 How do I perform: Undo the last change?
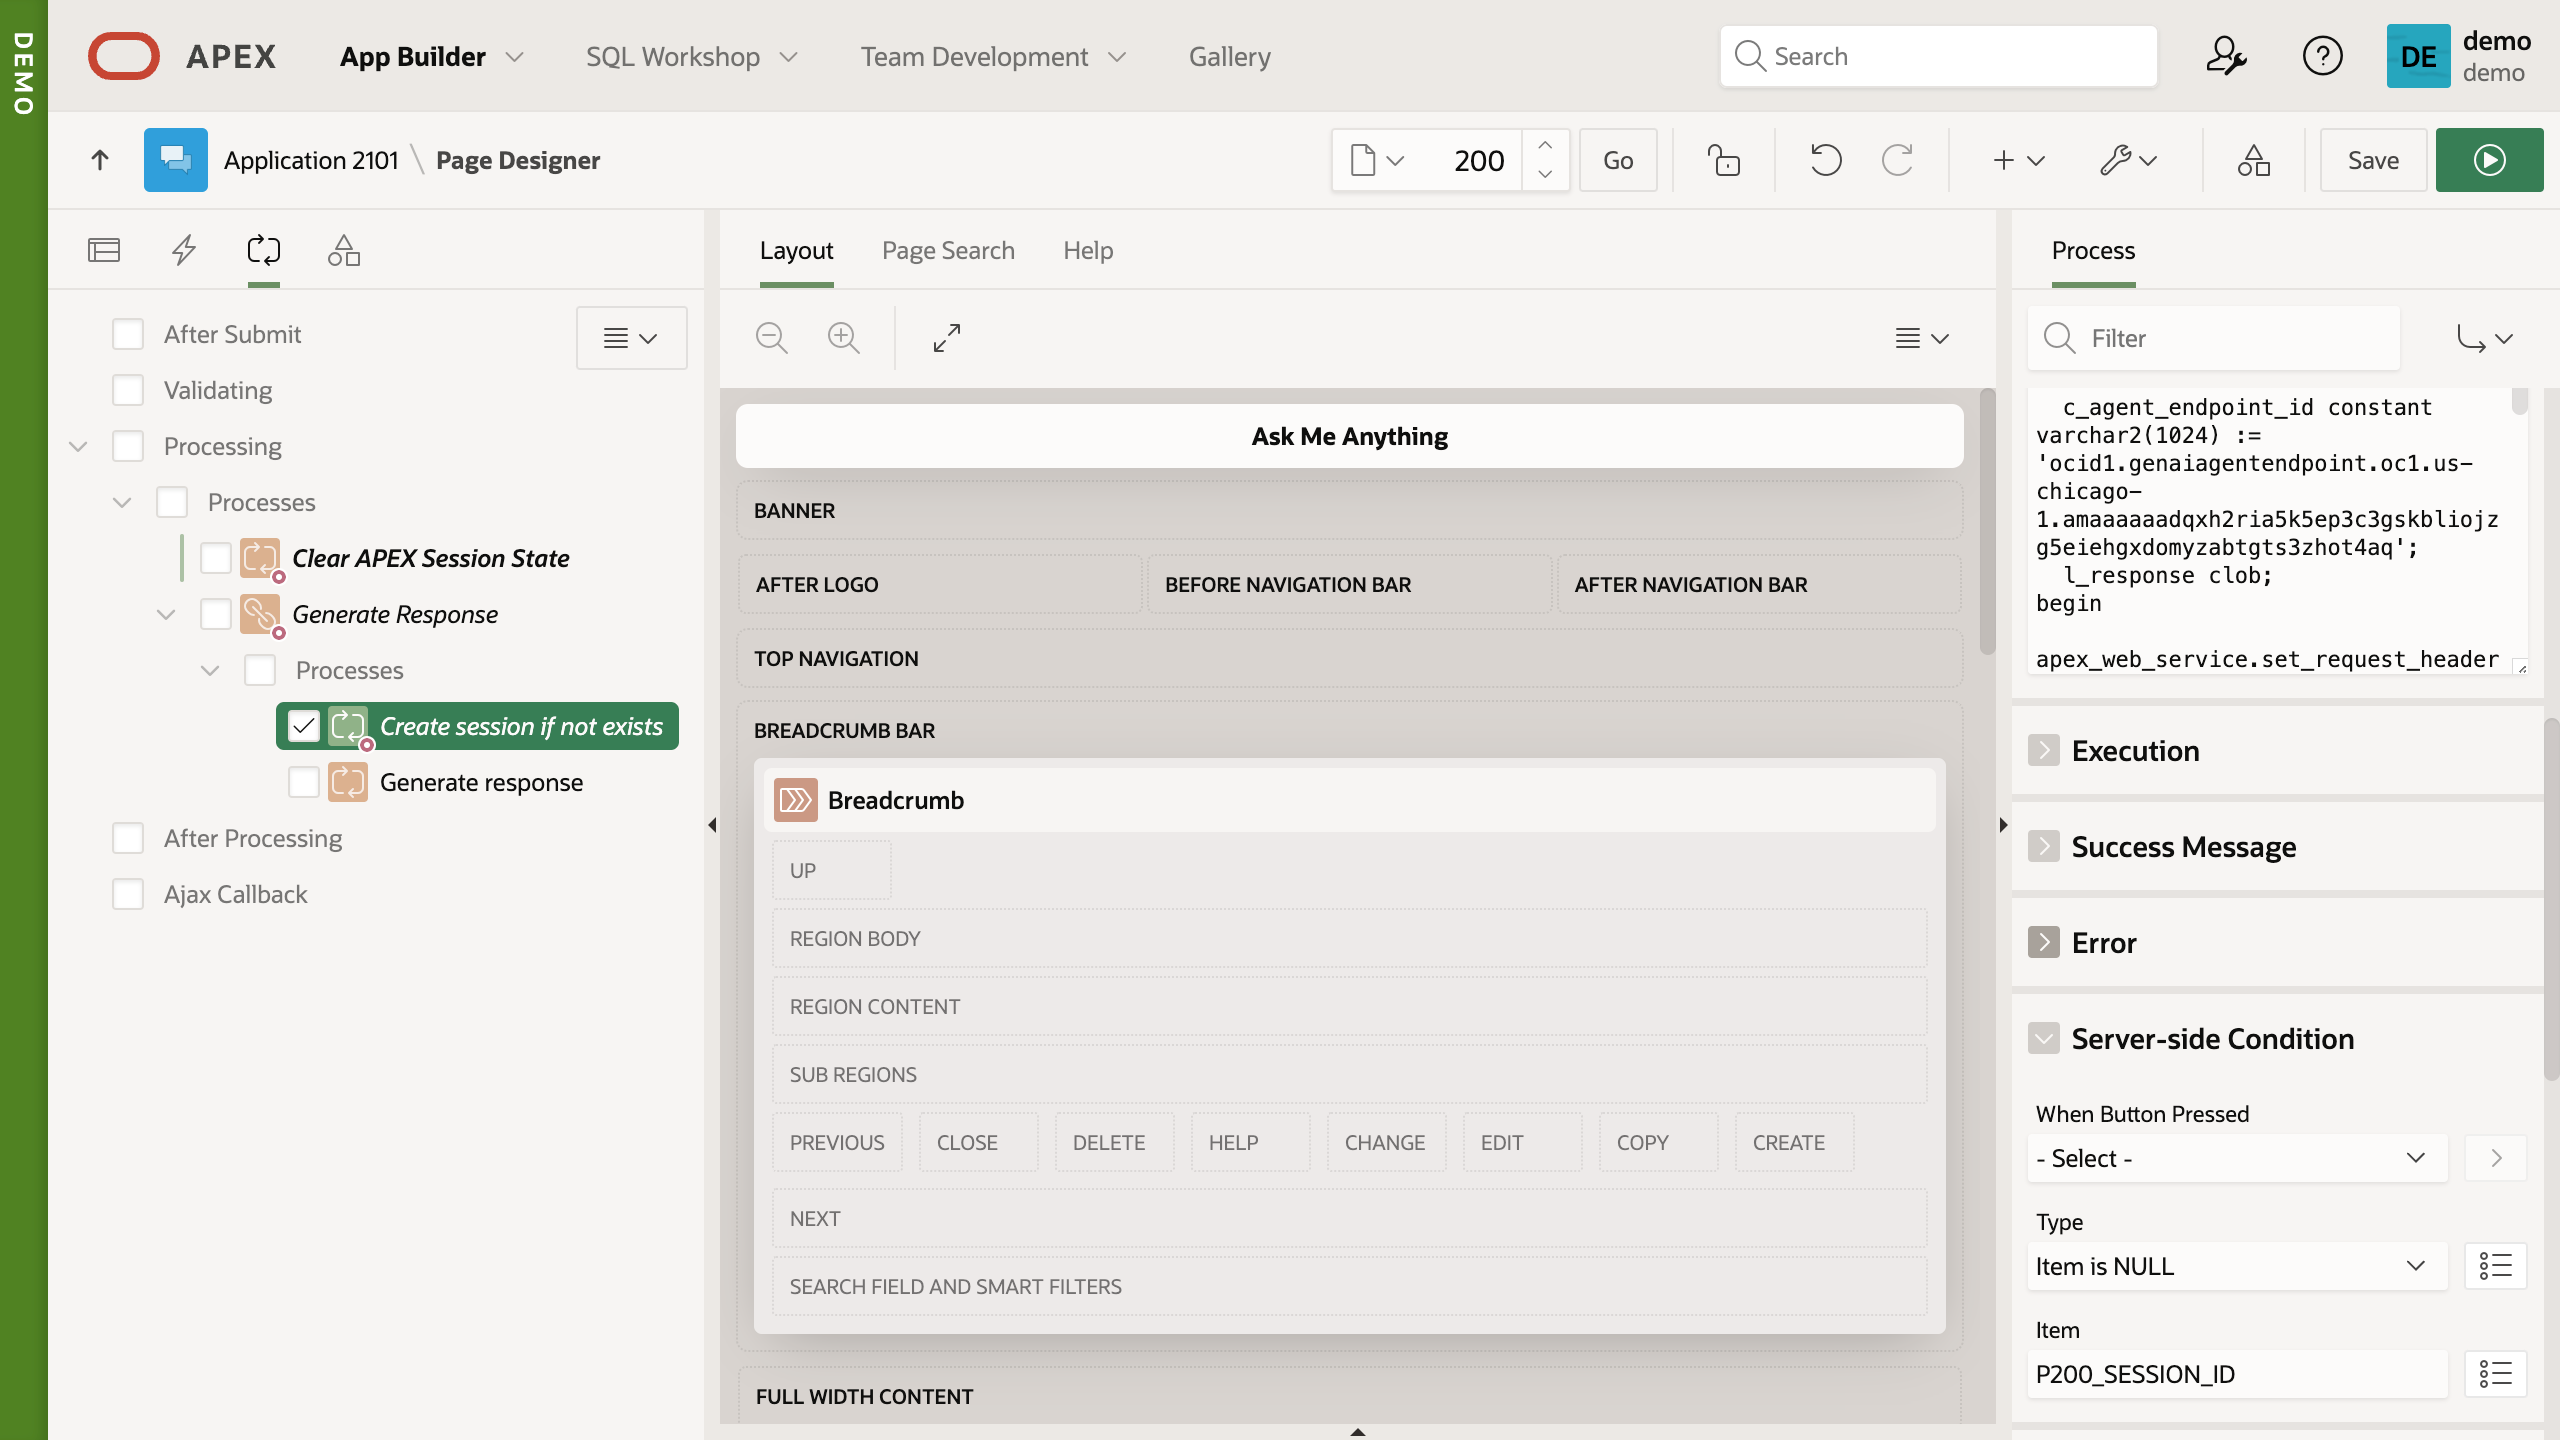[1825, 160]
